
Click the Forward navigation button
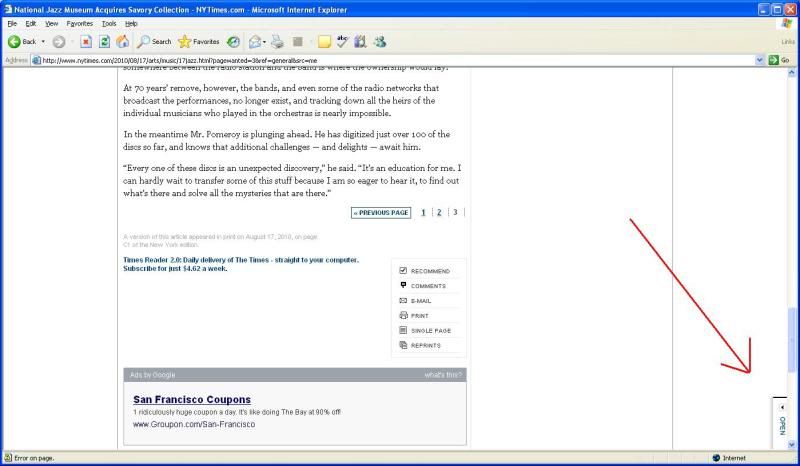[x=59, y=42]
